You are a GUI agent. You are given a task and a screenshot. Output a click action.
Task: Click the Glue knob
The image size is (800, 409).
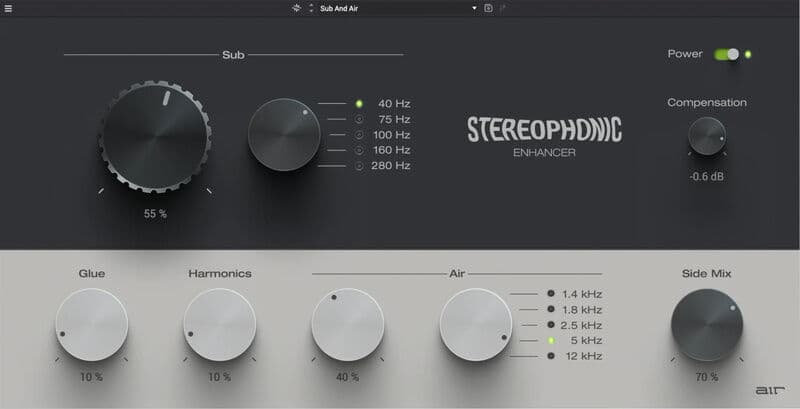[x=92, y=325]
